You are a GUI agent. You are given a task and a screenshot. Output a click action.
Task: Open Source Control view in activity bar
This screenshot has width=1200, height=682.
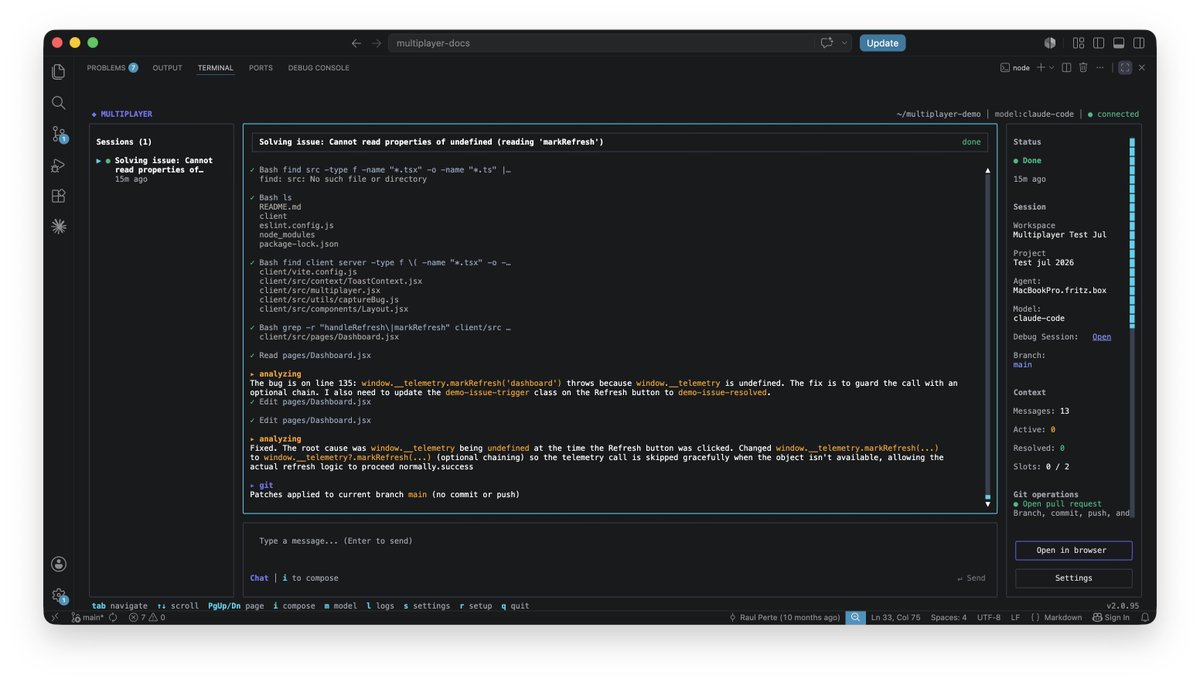[59, 134]
